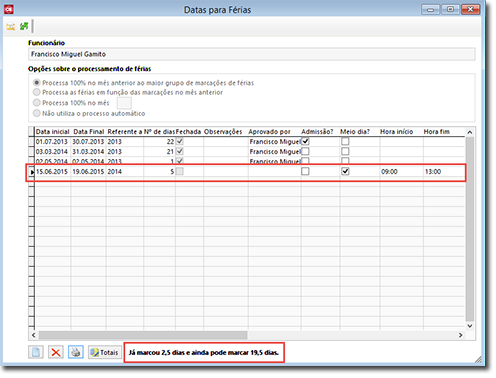The height and width of the screenshot is (378, 496).
Task: Click the date cell 15.06.2015
Action: tap(52, 172)
